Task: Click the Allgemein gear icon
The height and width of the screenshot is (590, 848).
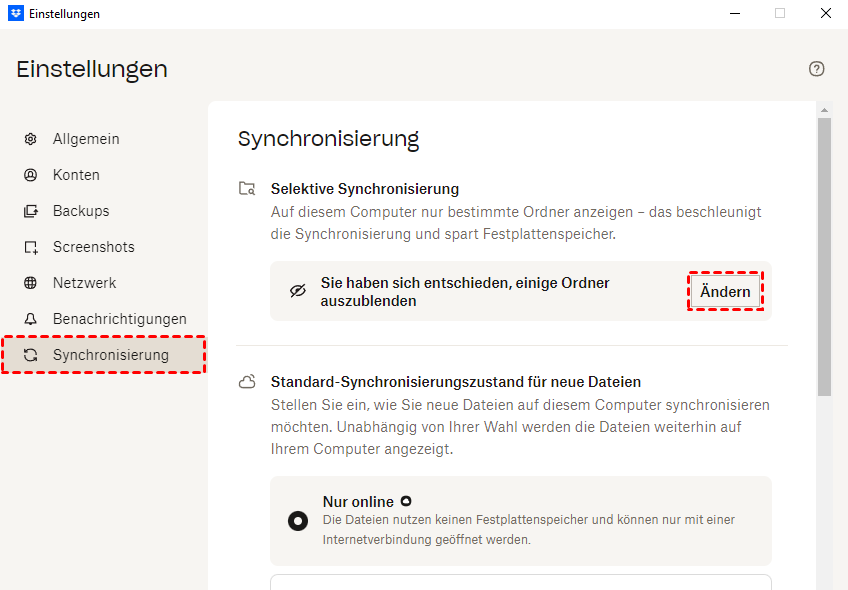Action: click(31, 139)
